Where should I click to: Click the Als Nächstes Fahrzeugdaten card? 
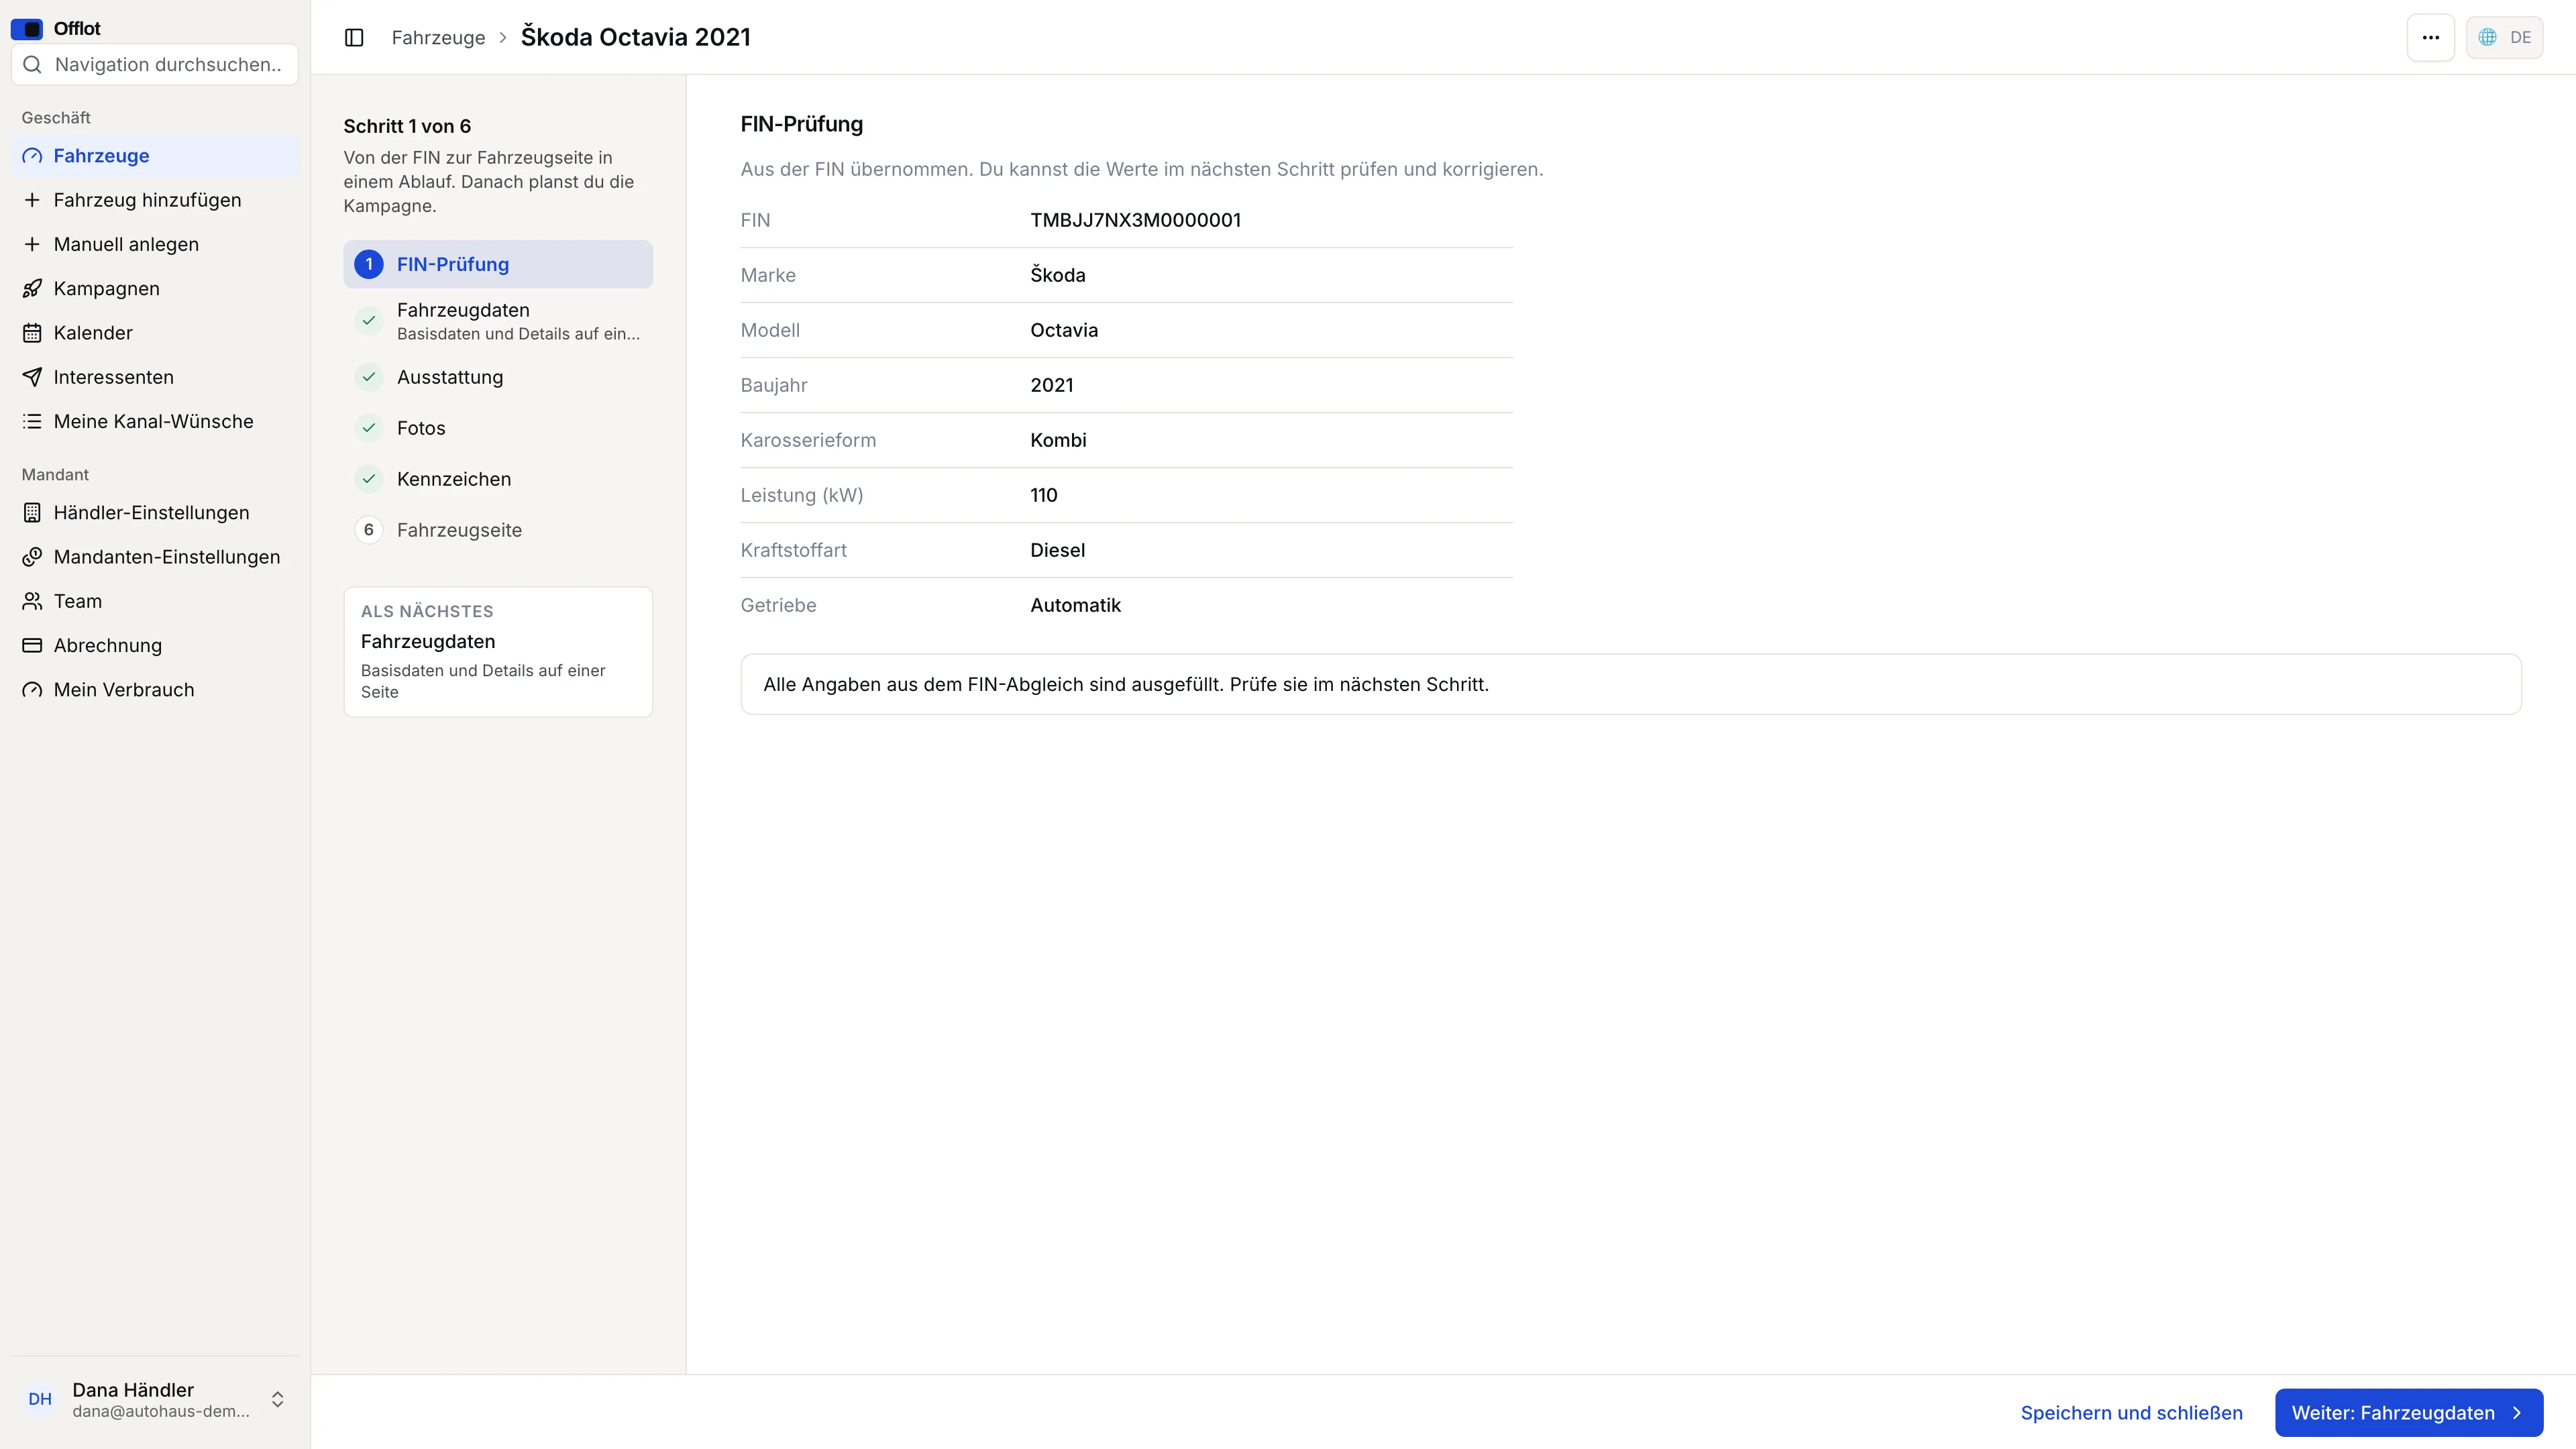click(498, 651)
